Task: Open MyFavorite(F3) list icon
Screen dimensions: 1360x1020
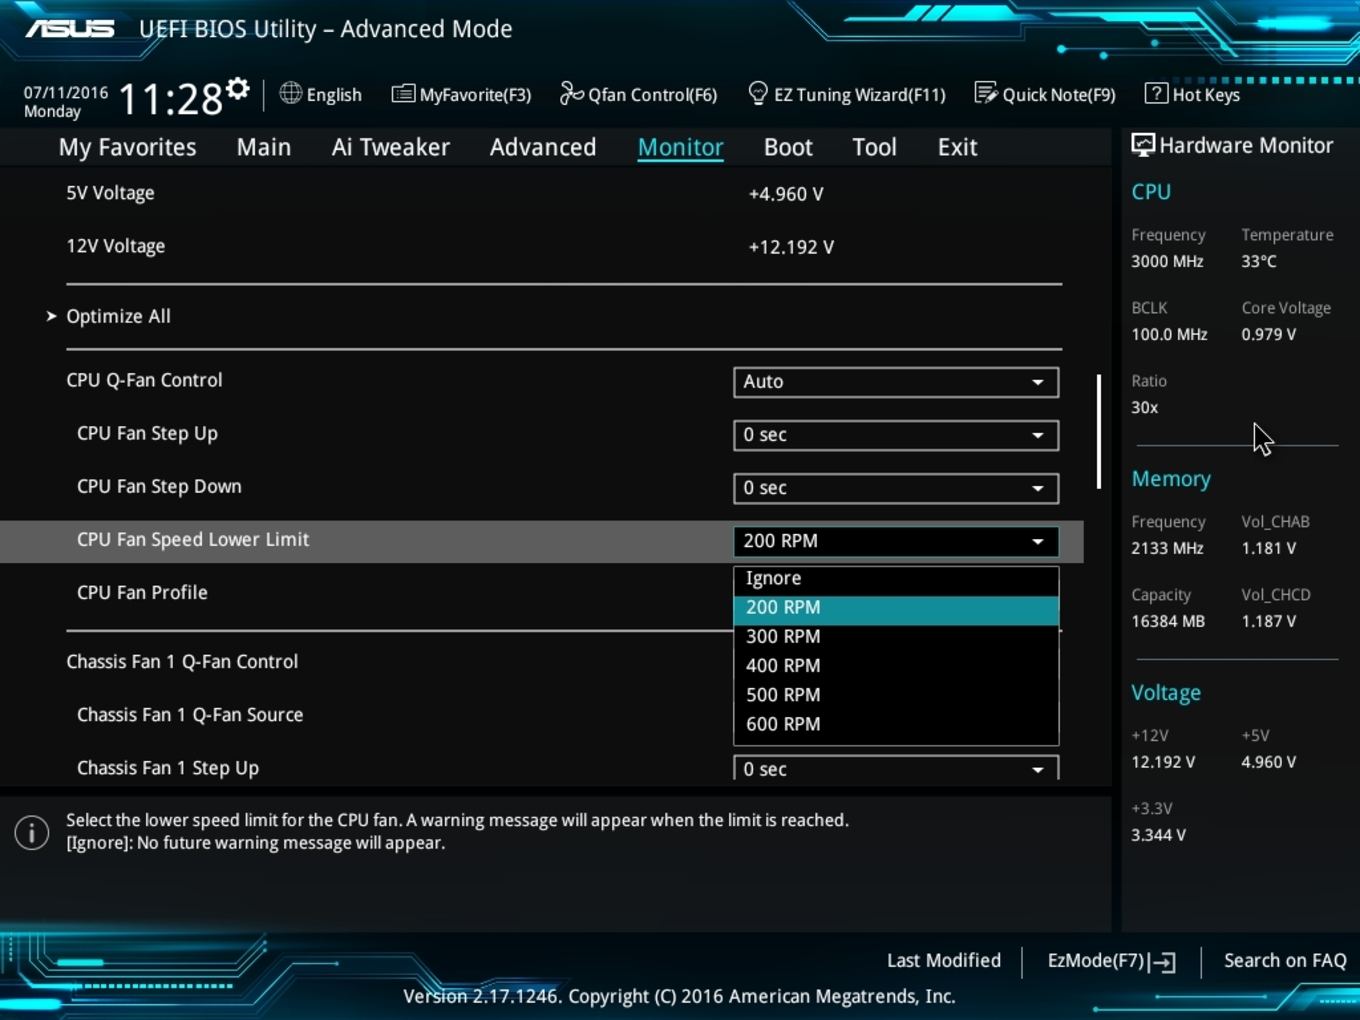Action: coord(403,94)
